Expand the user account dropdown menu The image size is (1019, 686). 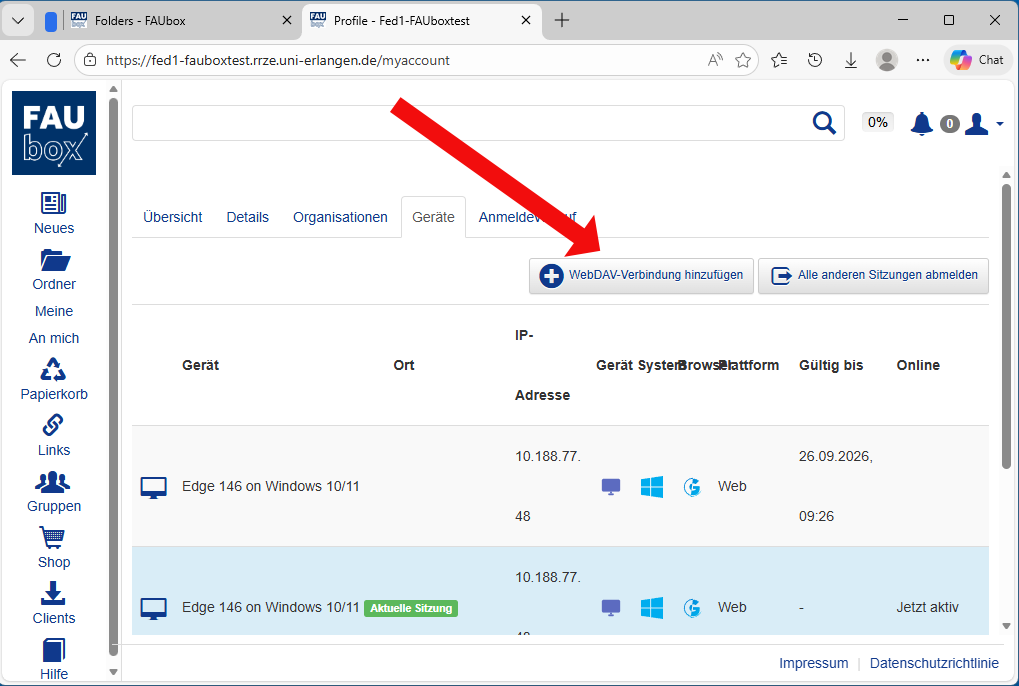(984, 124)
